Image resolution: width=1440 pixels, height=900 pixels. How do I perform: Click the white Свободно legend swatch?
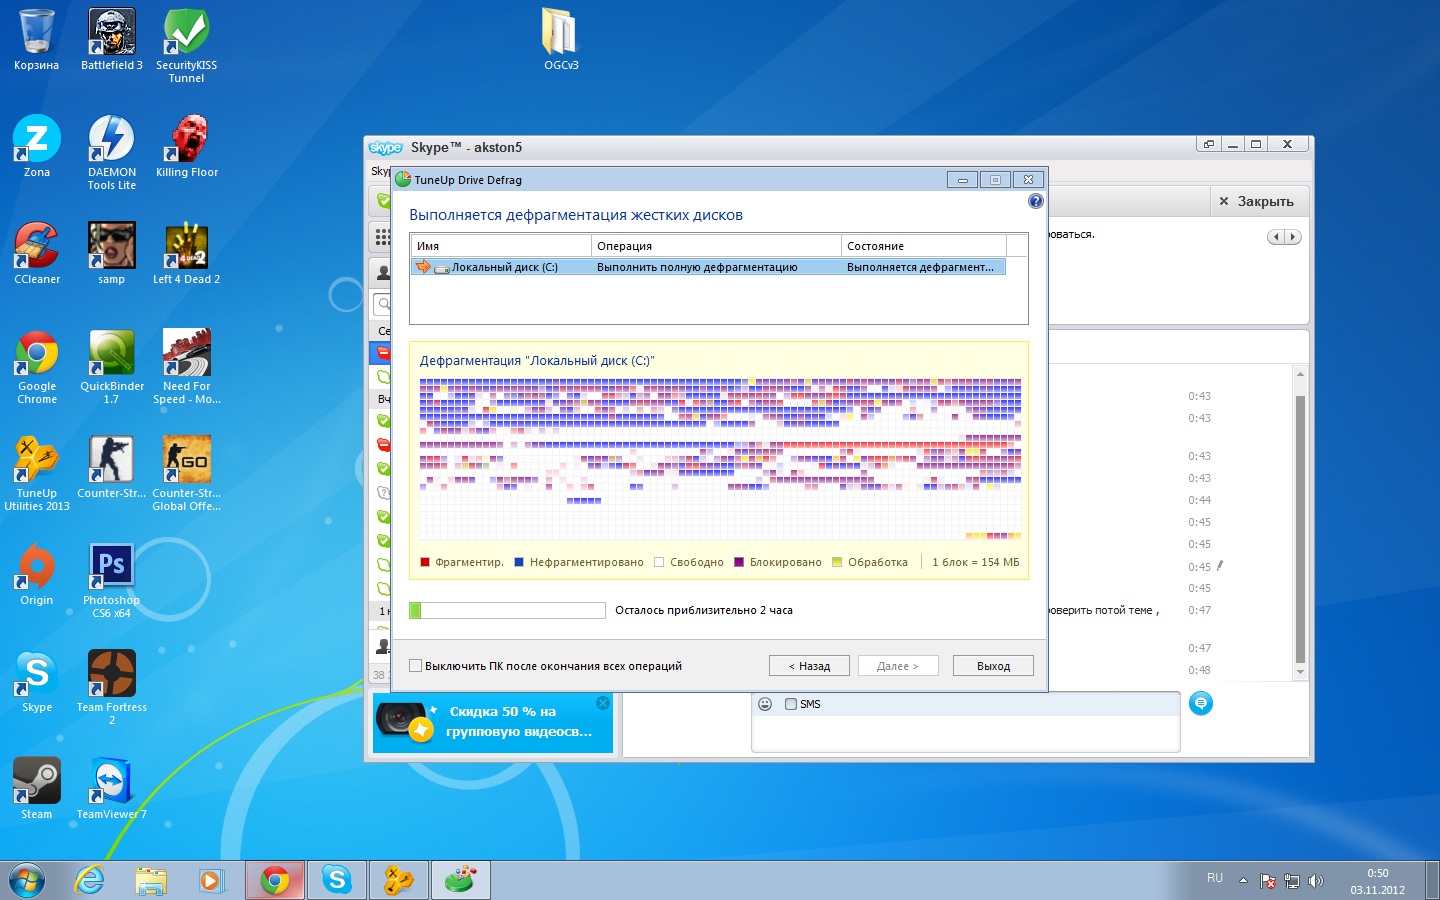click(x=659, y=562)
